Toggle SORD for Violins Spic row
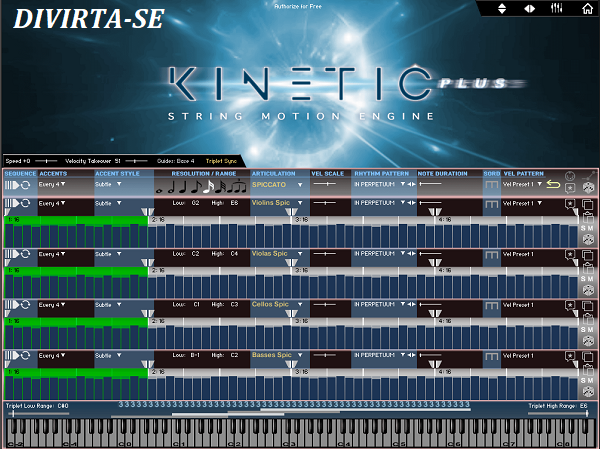 click(x=491, y=204)
